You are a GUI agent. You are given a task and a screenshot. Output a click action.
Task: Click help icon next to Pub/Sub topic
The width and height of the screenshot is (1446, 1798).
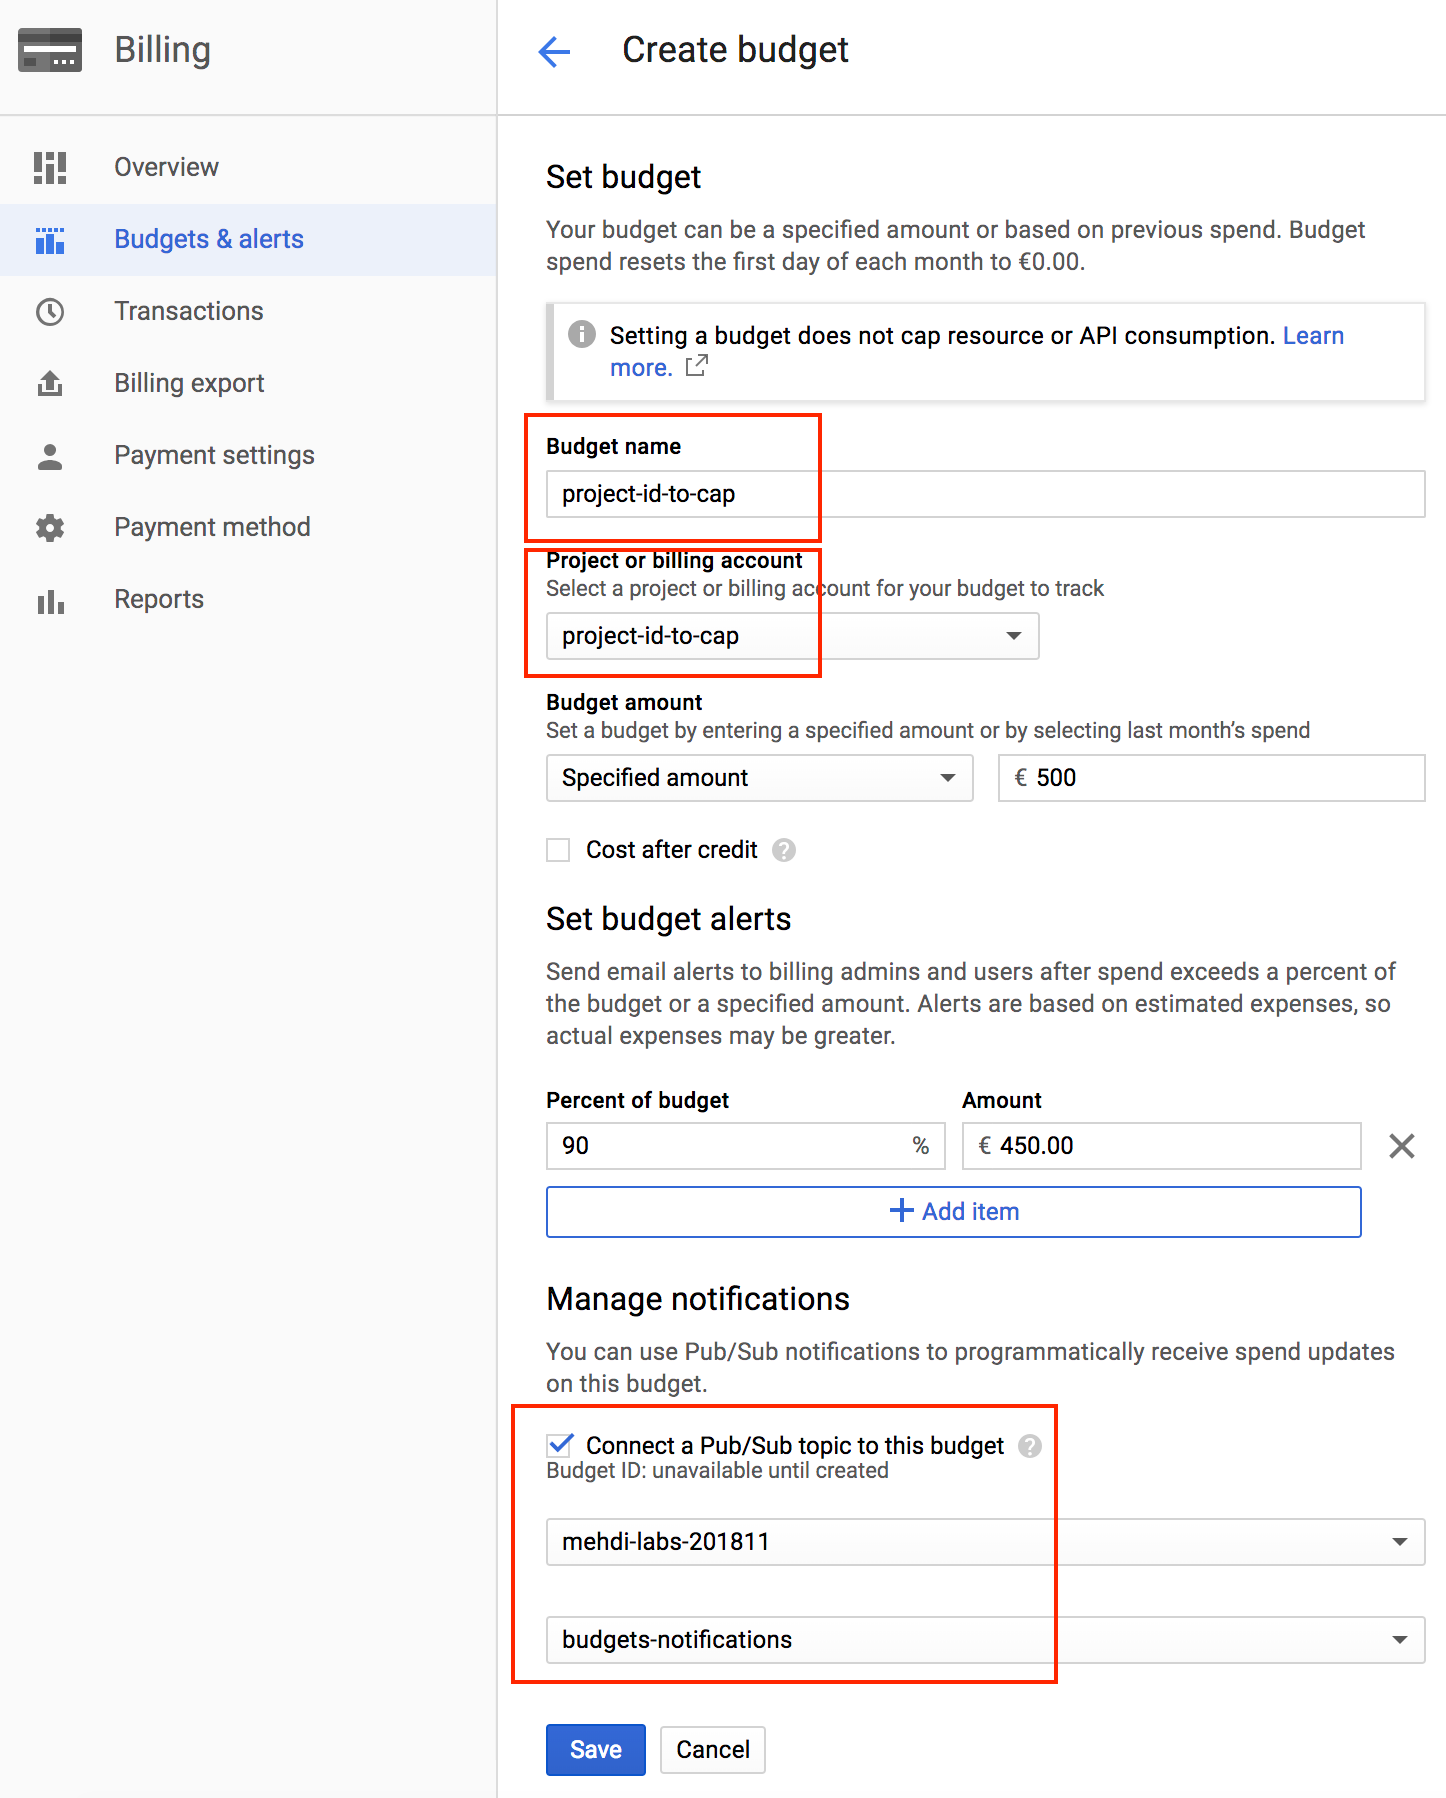click(x=1029, y=1446)
